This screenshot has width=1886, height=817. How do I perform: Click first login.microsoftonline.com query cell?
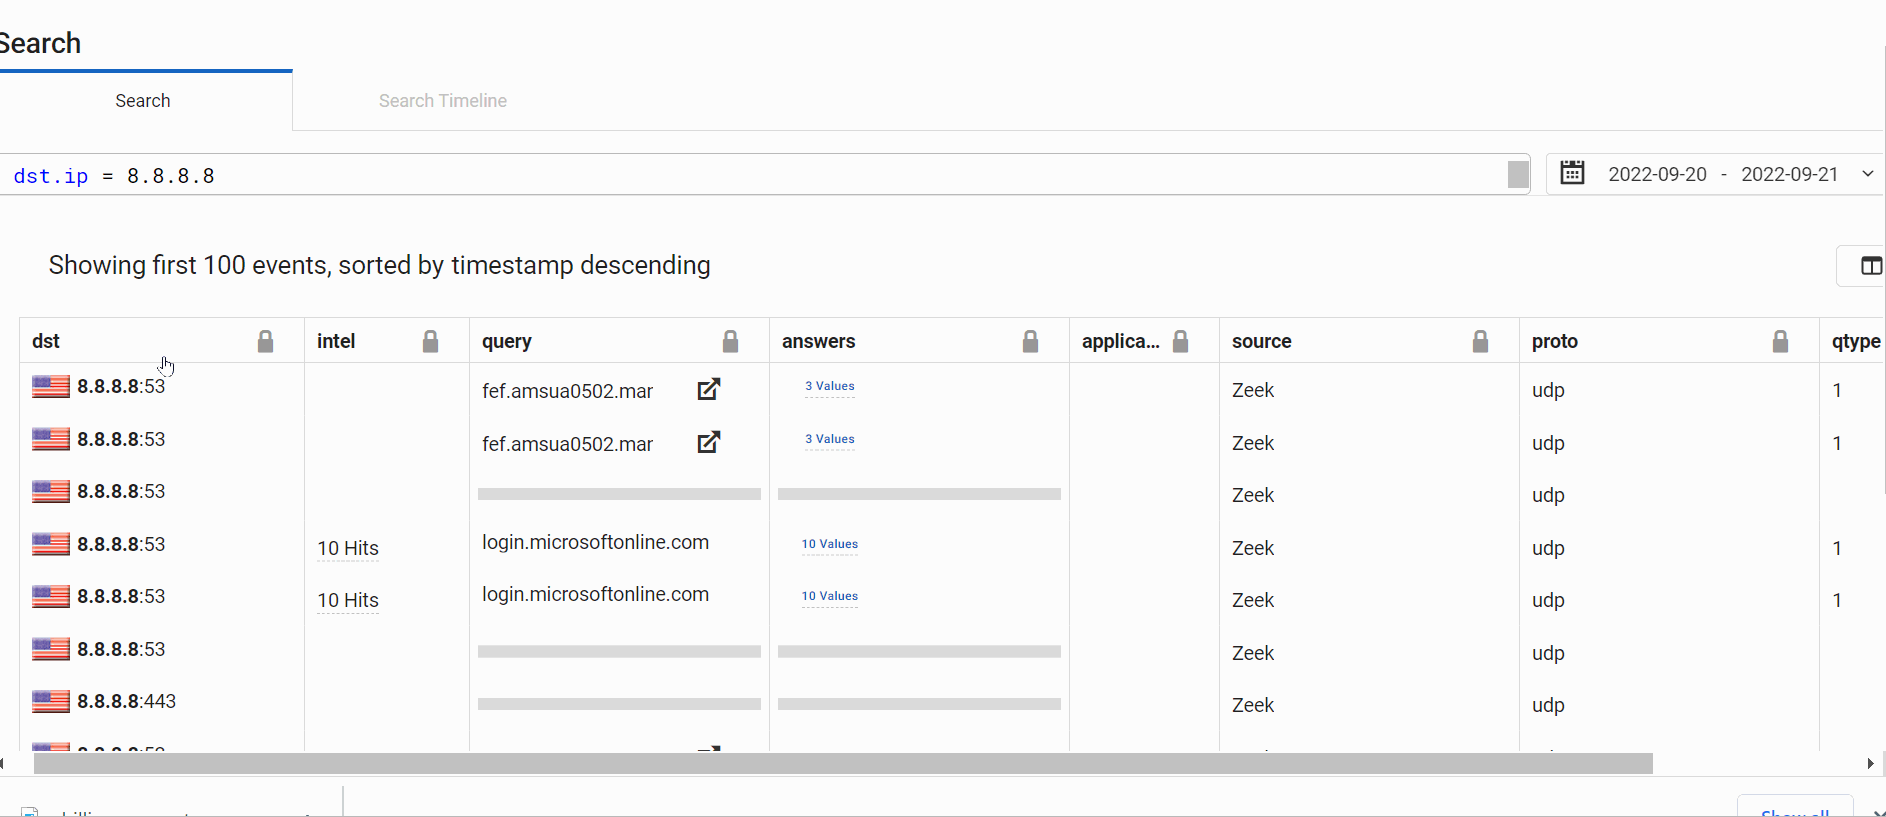[595, 542]
